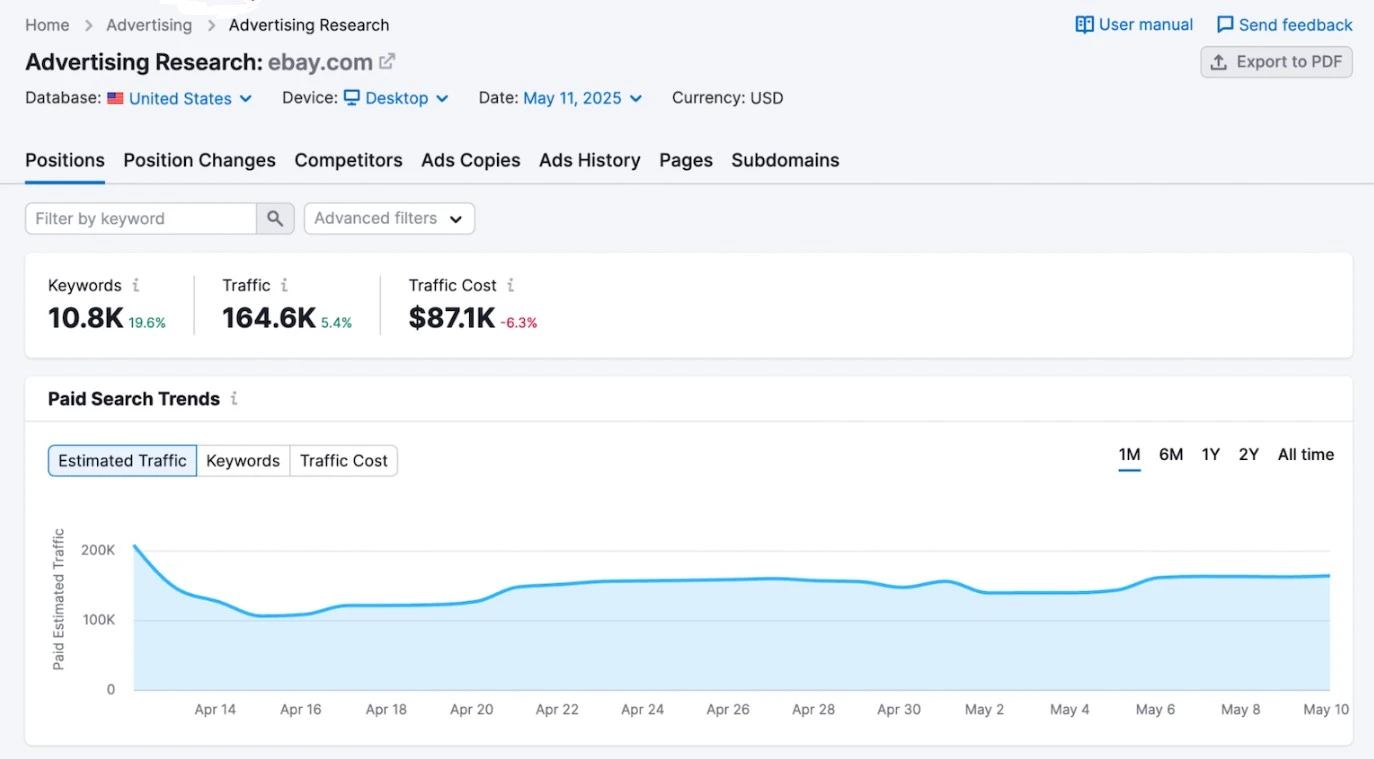The height and width of the screenshot is (759, 1374).
Task: Click the Currency: USD label
Action: (x=728, y=98)
